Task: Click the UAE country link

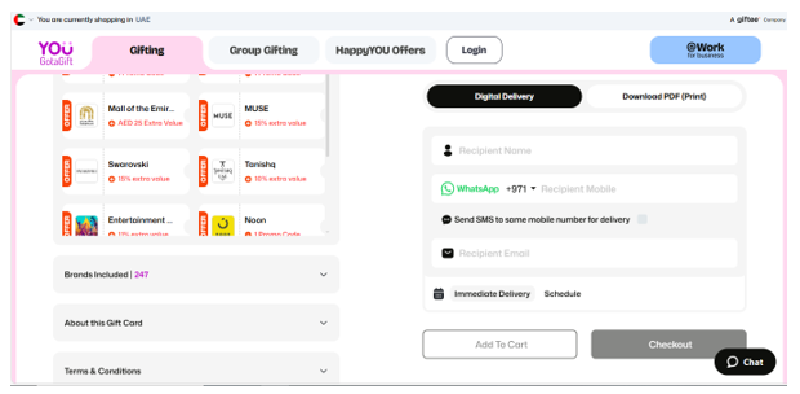Action: [142, 20]
